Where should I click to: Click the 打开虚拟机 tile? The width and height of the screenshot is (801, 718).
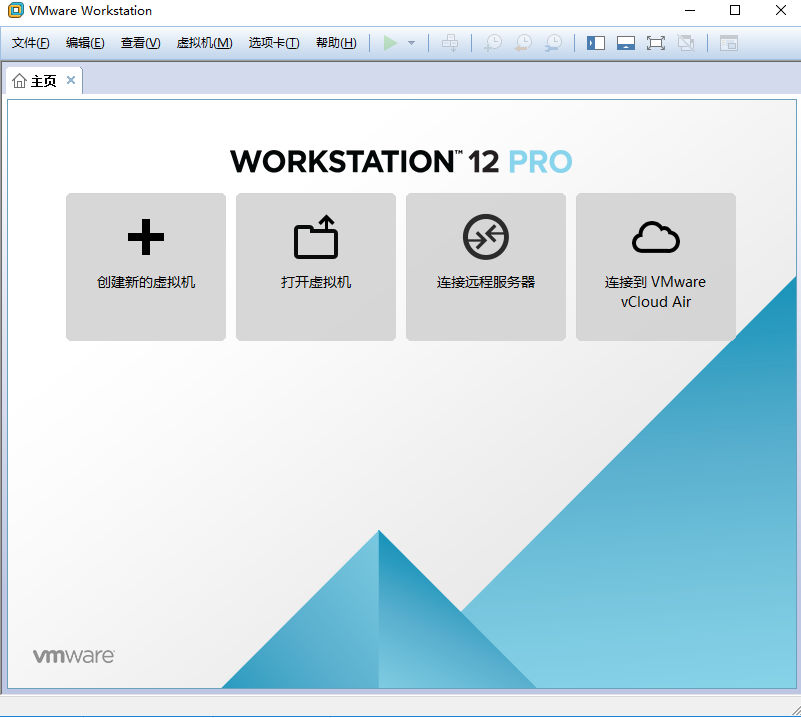pos(316,267)
